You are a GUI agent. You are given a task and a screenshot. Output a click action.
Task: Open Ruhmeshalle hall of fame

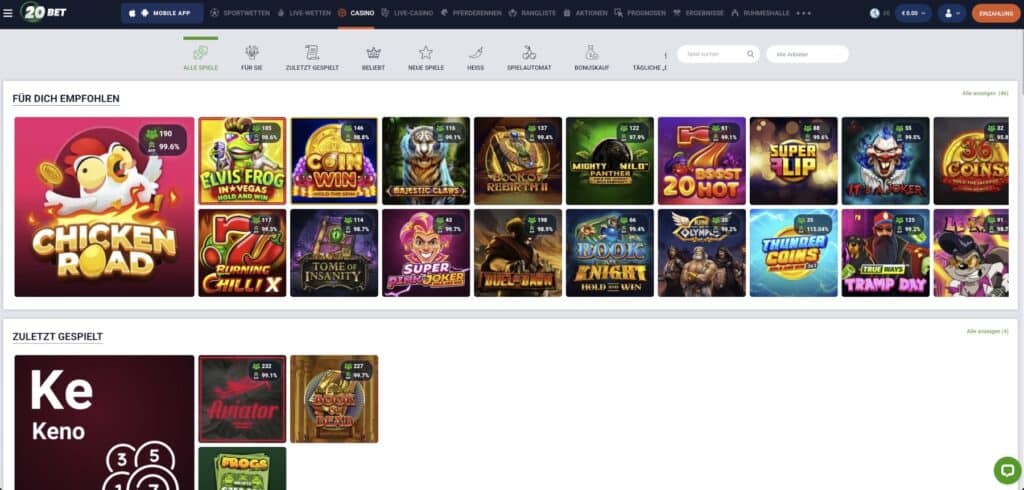coord(760,13)
